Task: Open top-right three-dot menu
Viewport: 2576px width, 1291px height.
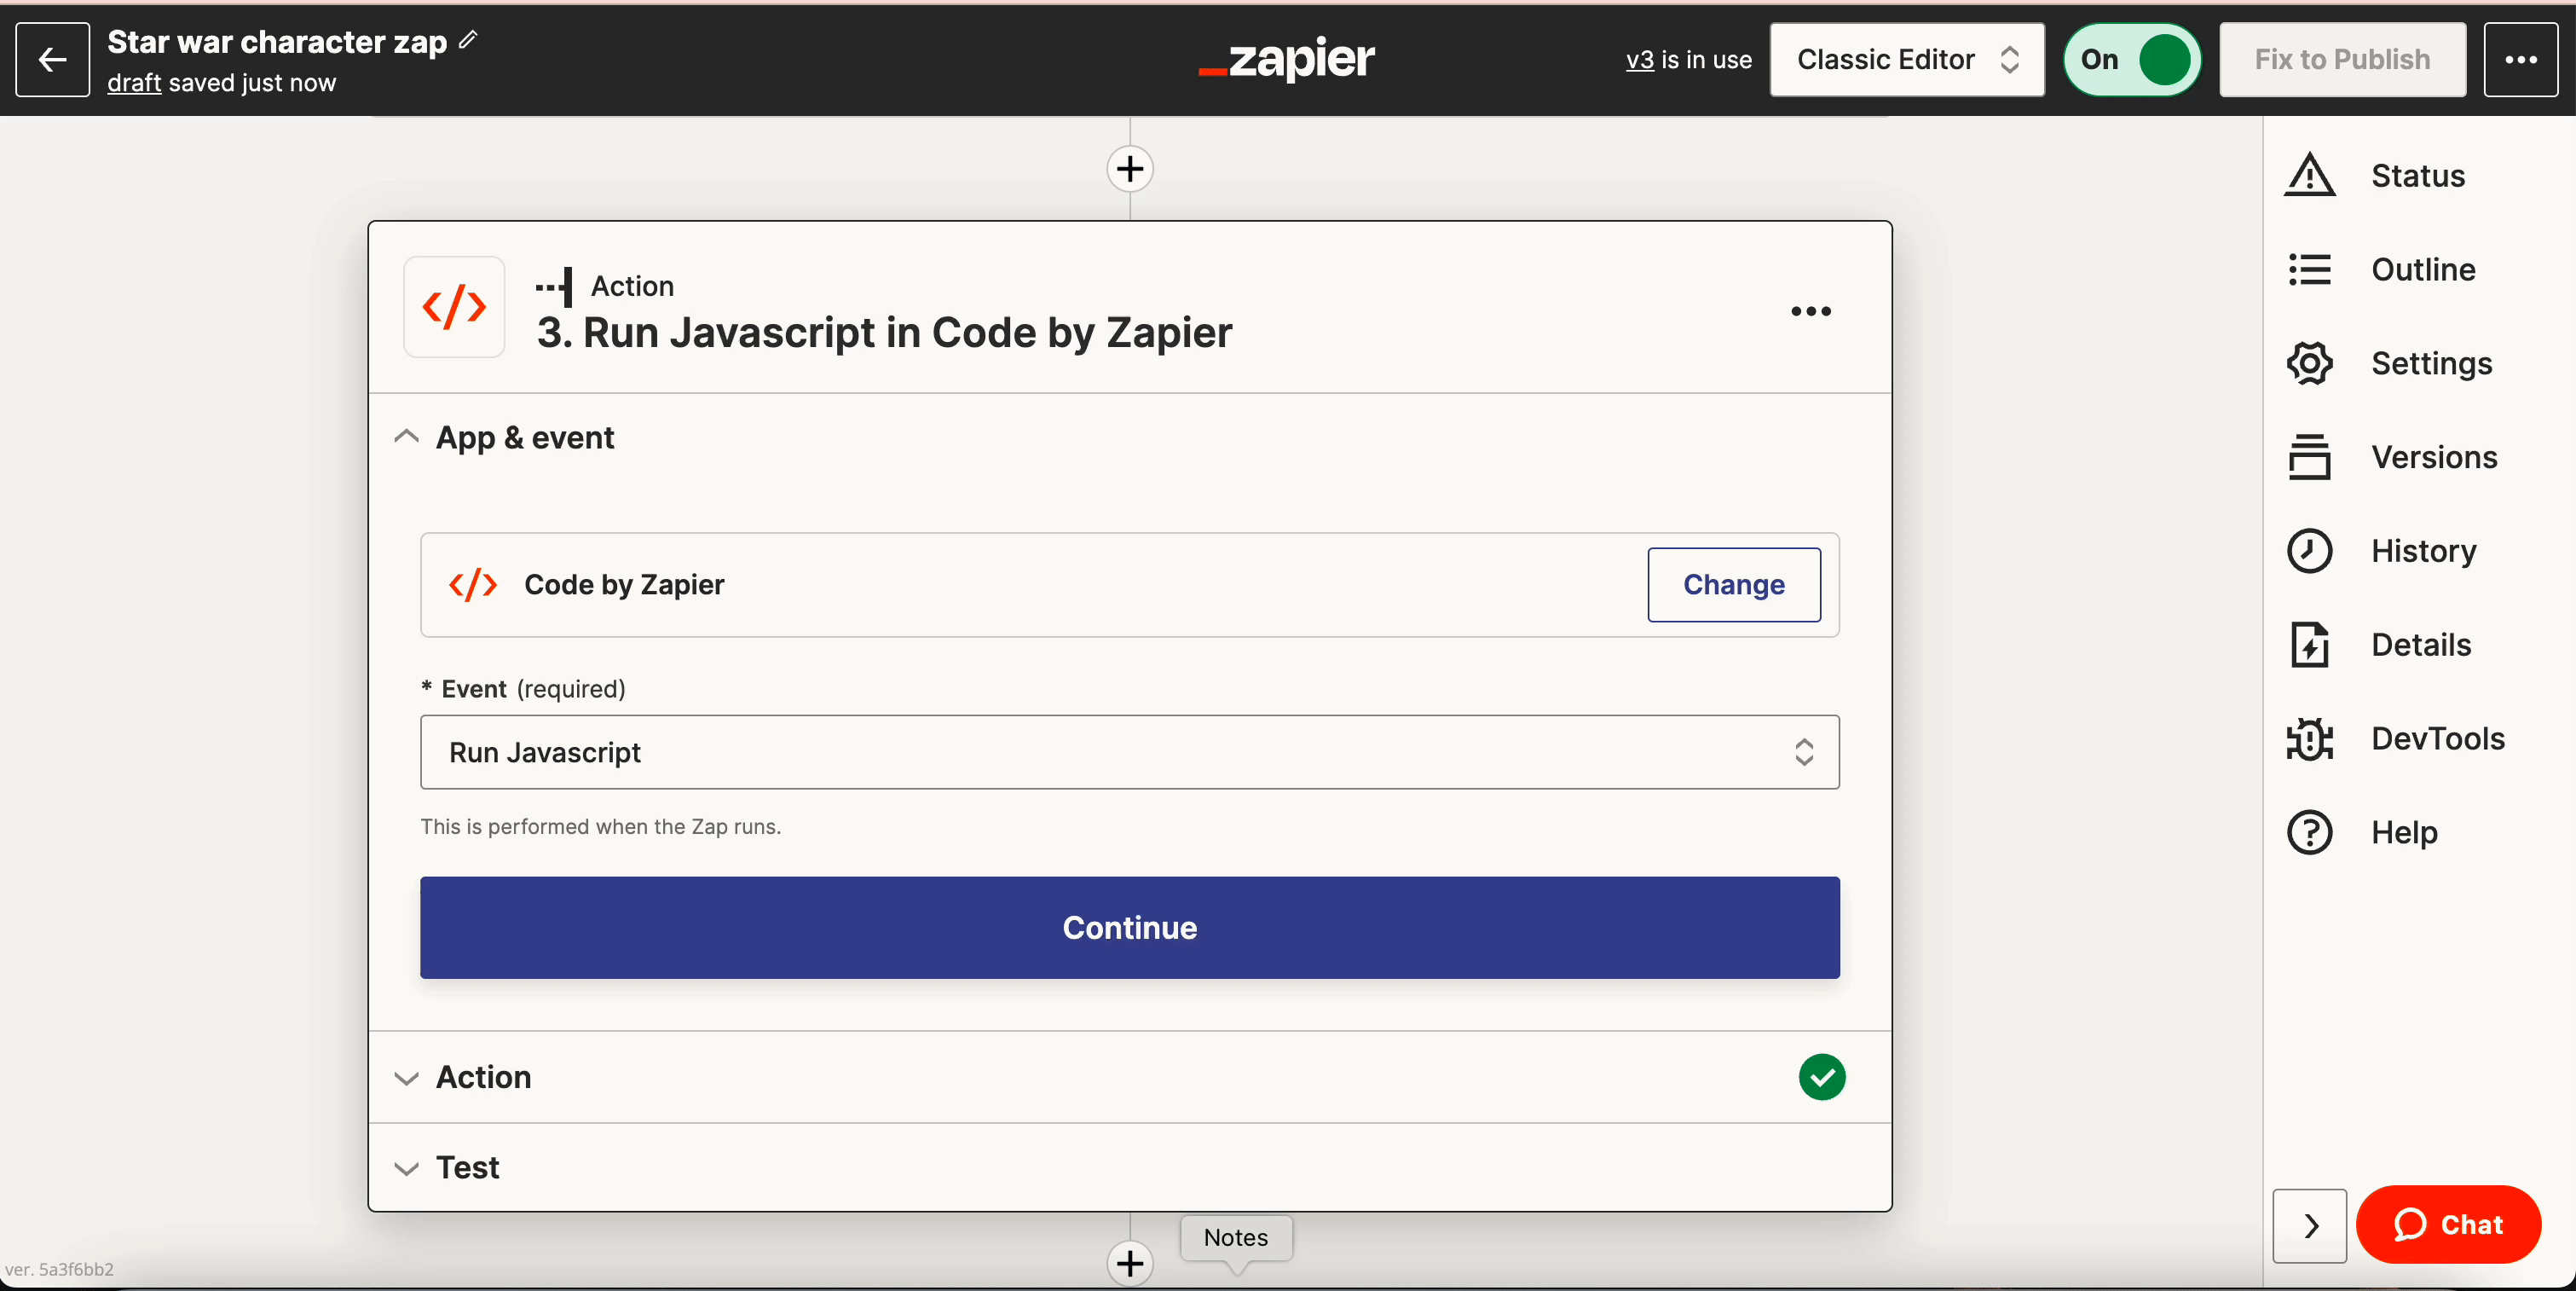Action: pos(2520,60)
